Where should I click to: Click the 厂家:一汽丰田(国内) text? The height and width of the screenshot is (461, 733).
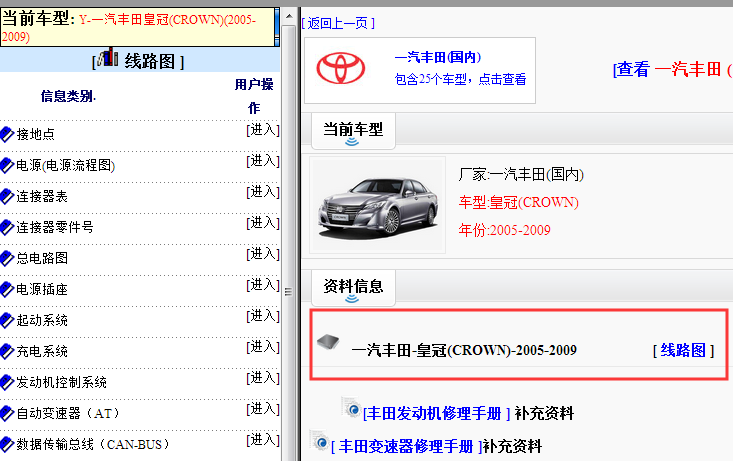521,174
